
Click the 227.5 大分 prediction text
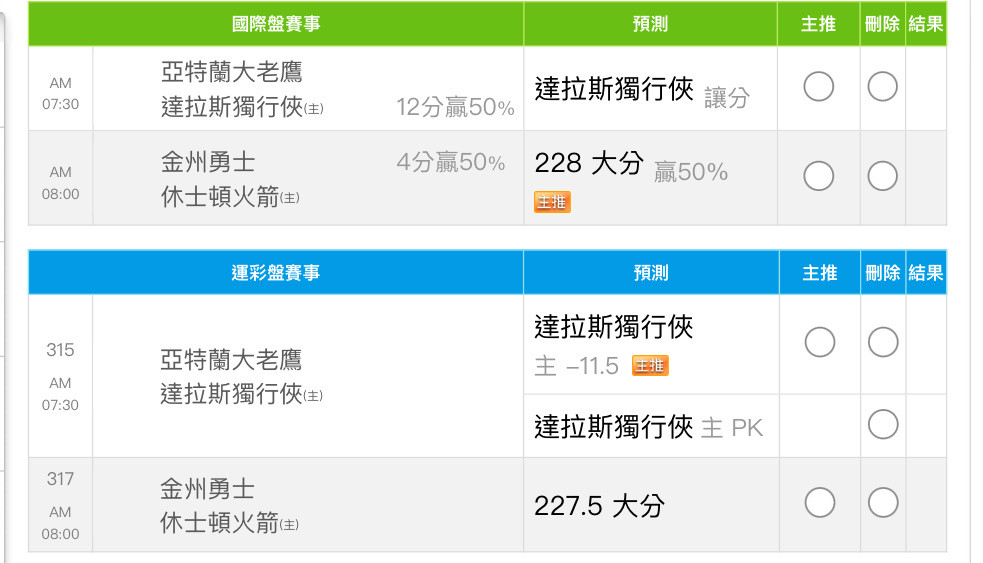pos(599,506)
